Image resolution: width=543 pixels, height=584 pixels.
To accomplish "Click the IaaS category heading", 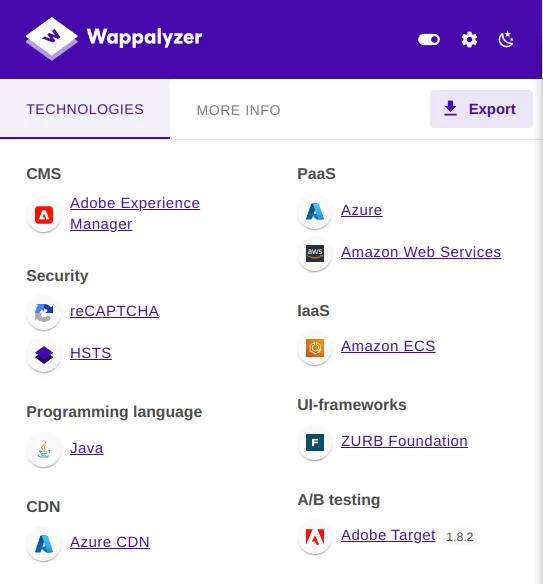I will 314,311.
